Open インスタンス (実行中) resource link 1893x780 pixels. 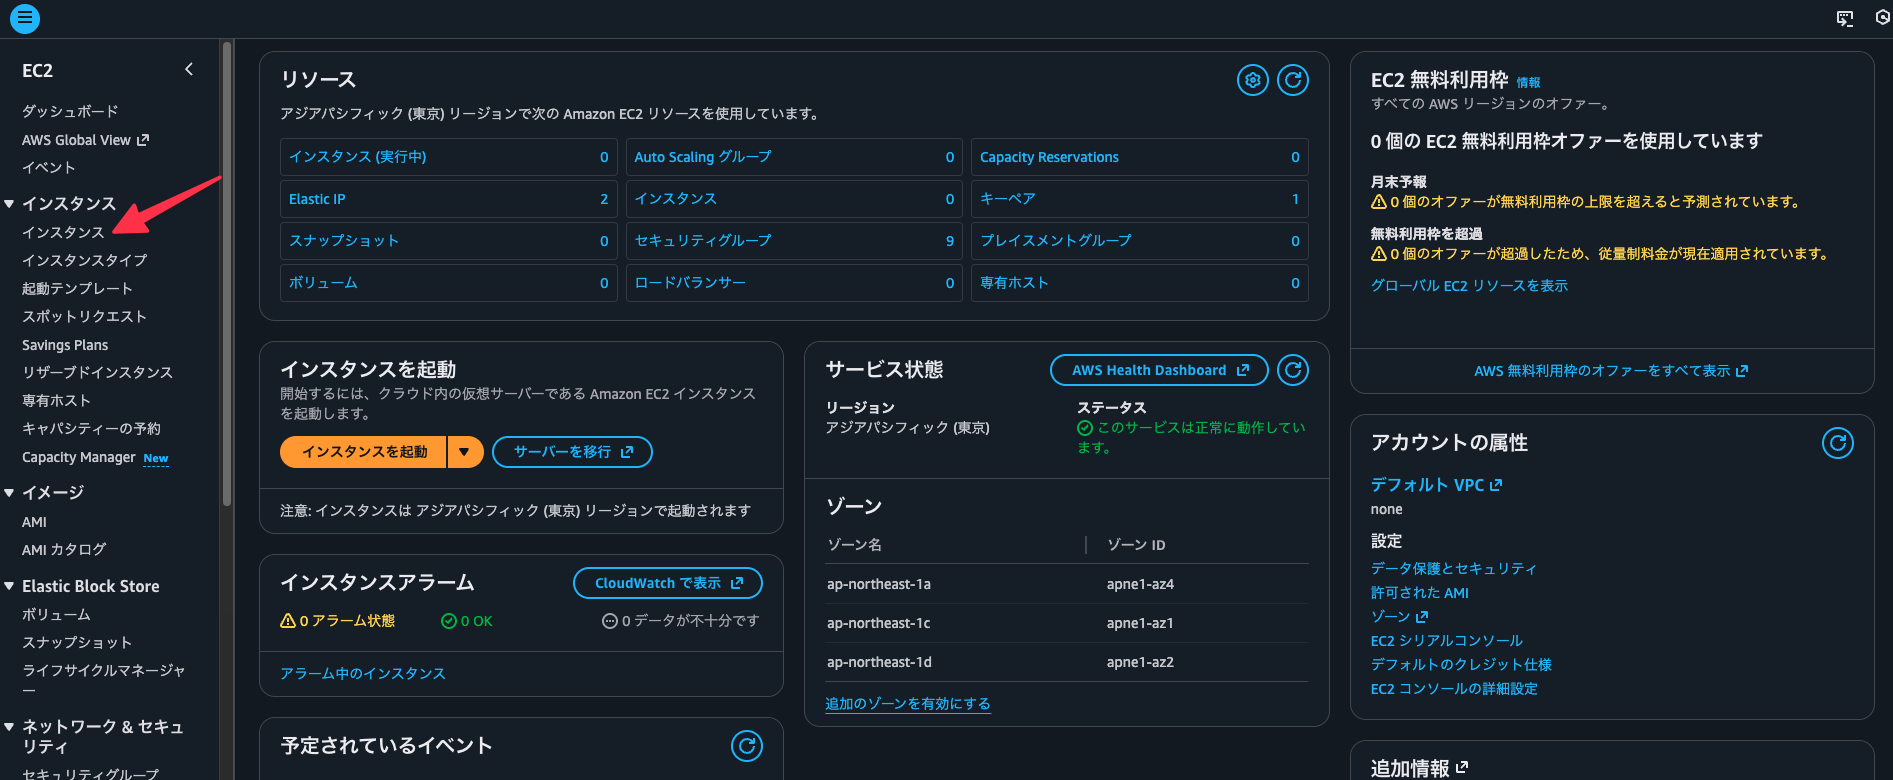pos(358,157)
